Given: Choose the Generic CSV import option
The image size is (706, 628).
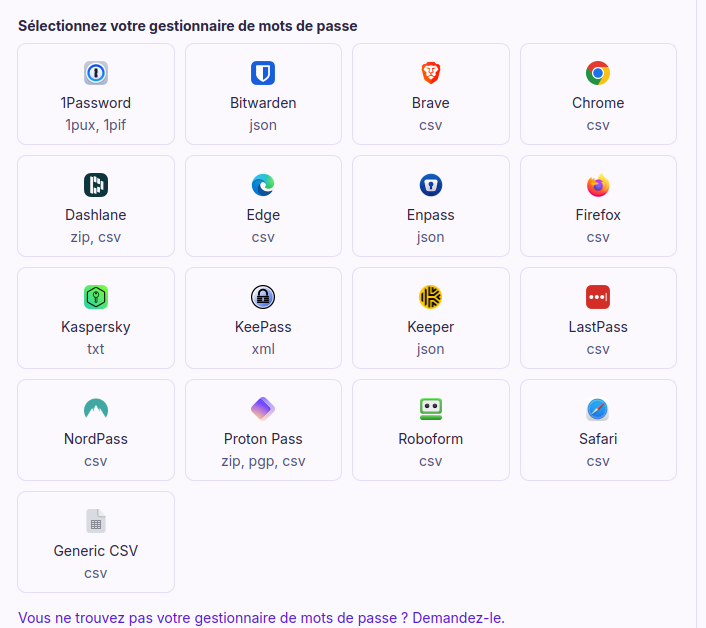Looking at the screenshot, I should point(96,542).
